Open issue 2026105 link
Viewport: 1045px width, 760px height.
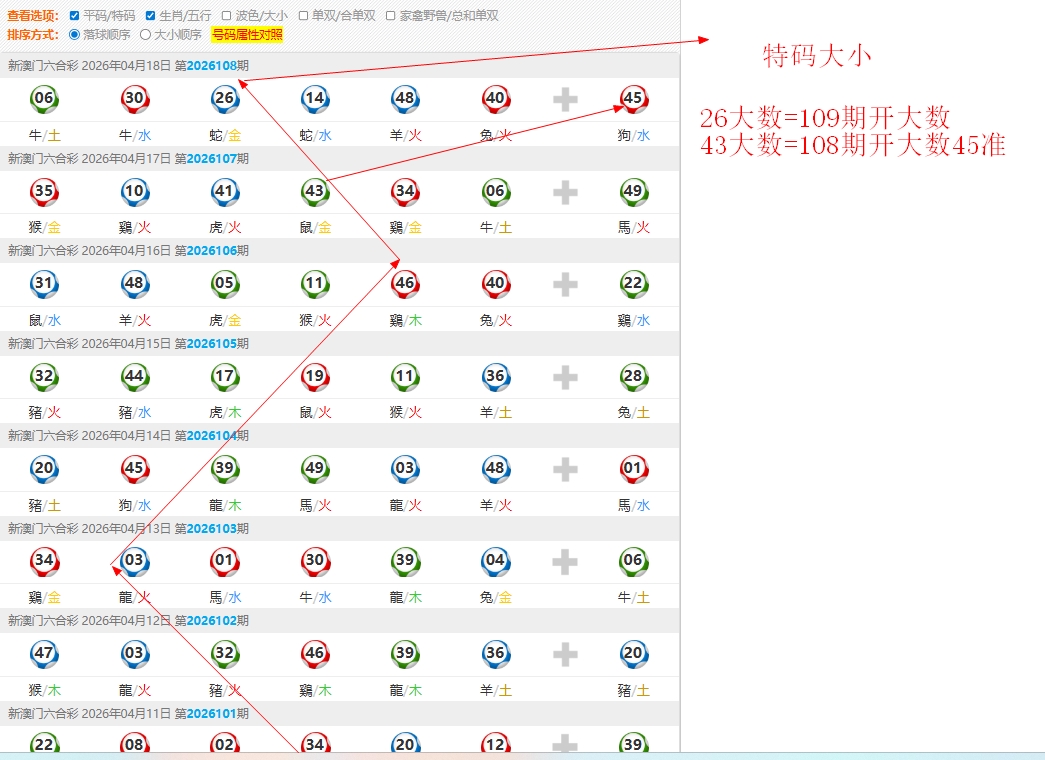point(211,343)
